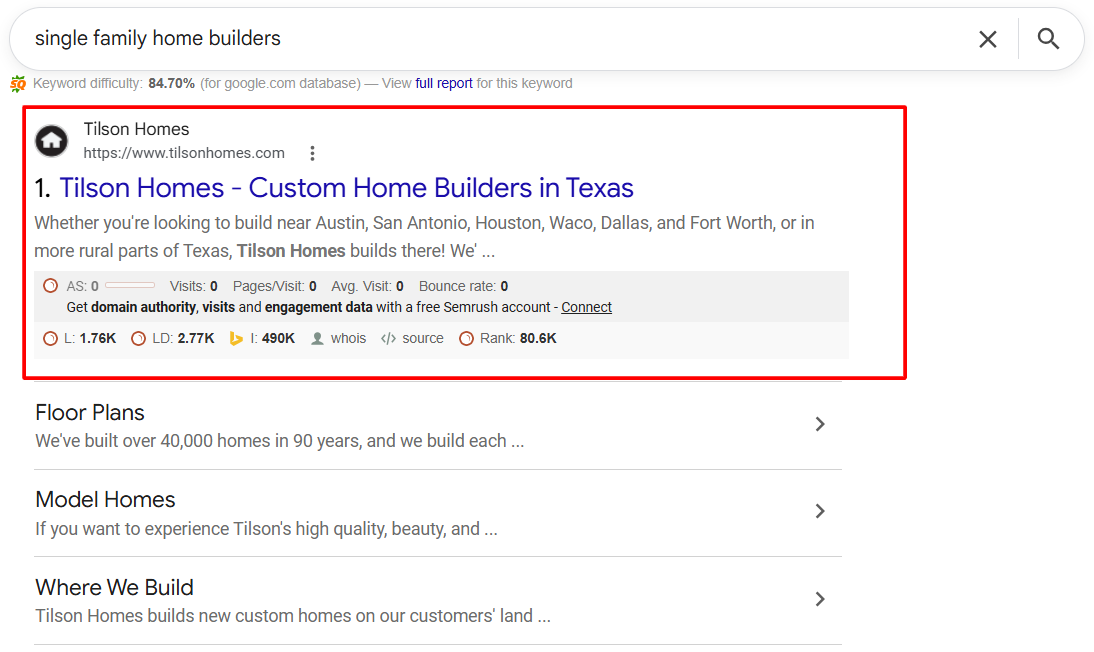Click the Visits: 0 metric

click(x=194, y=286)
